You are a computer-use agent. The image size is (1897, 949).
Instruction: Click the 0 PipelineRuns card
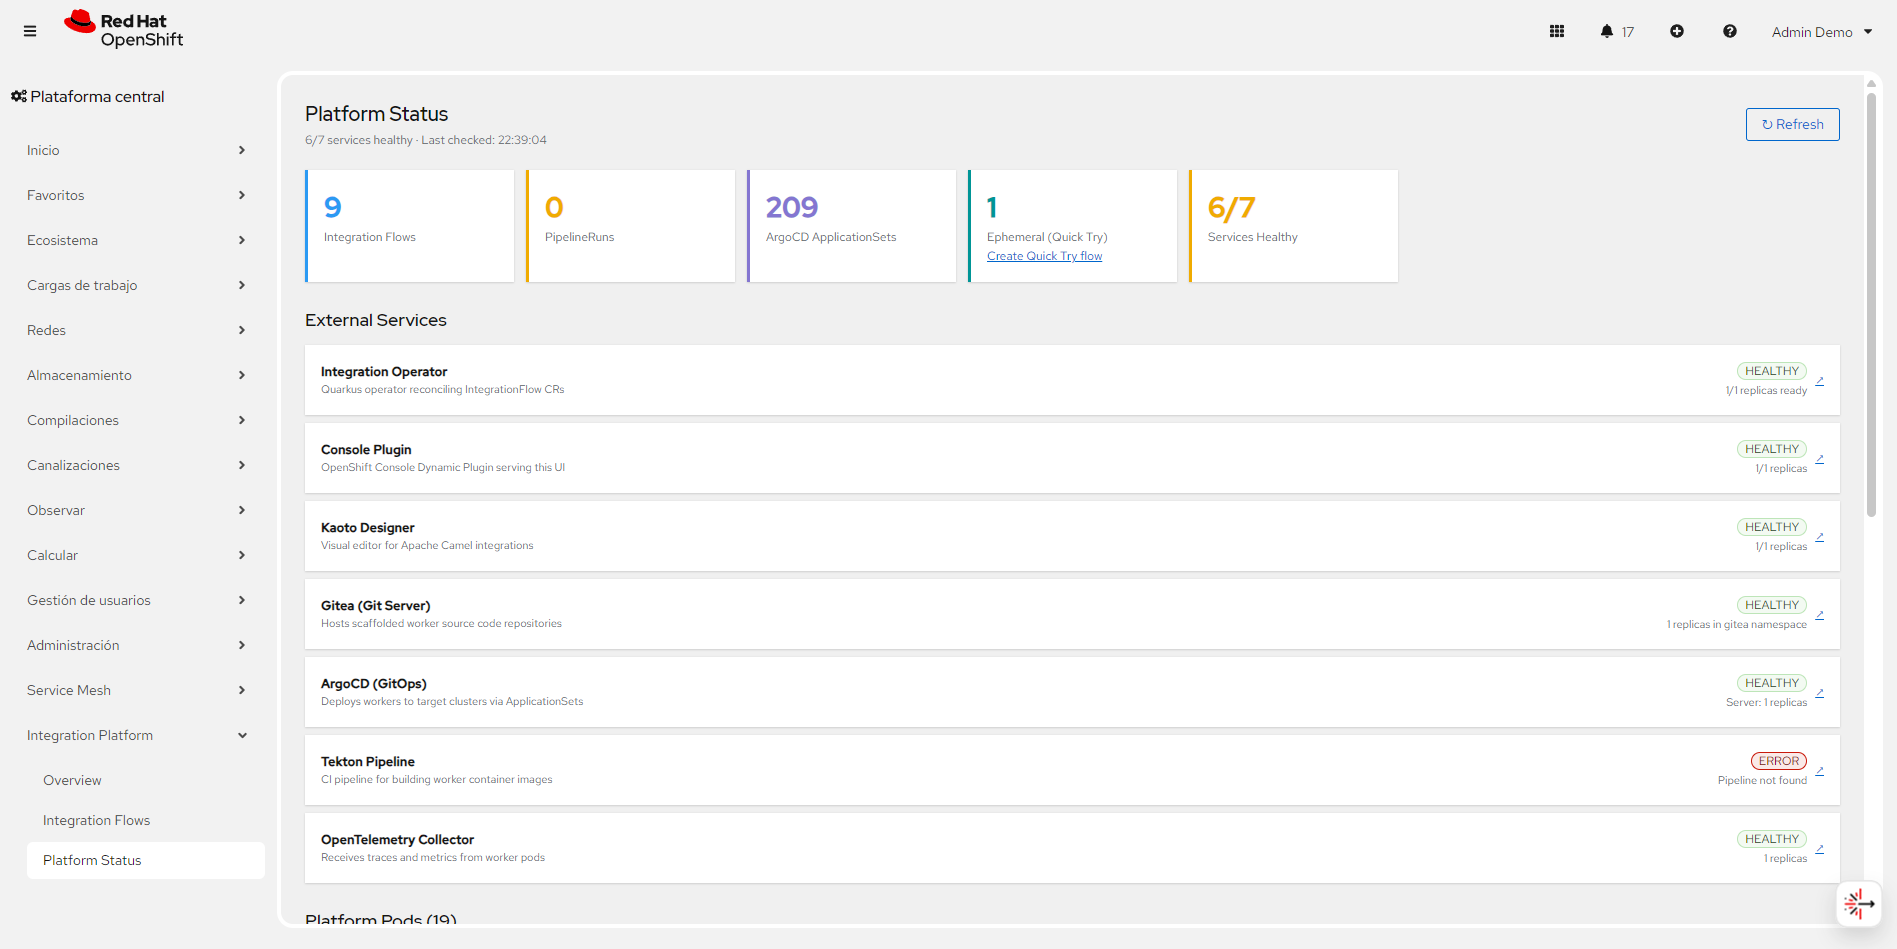(631, 226)
